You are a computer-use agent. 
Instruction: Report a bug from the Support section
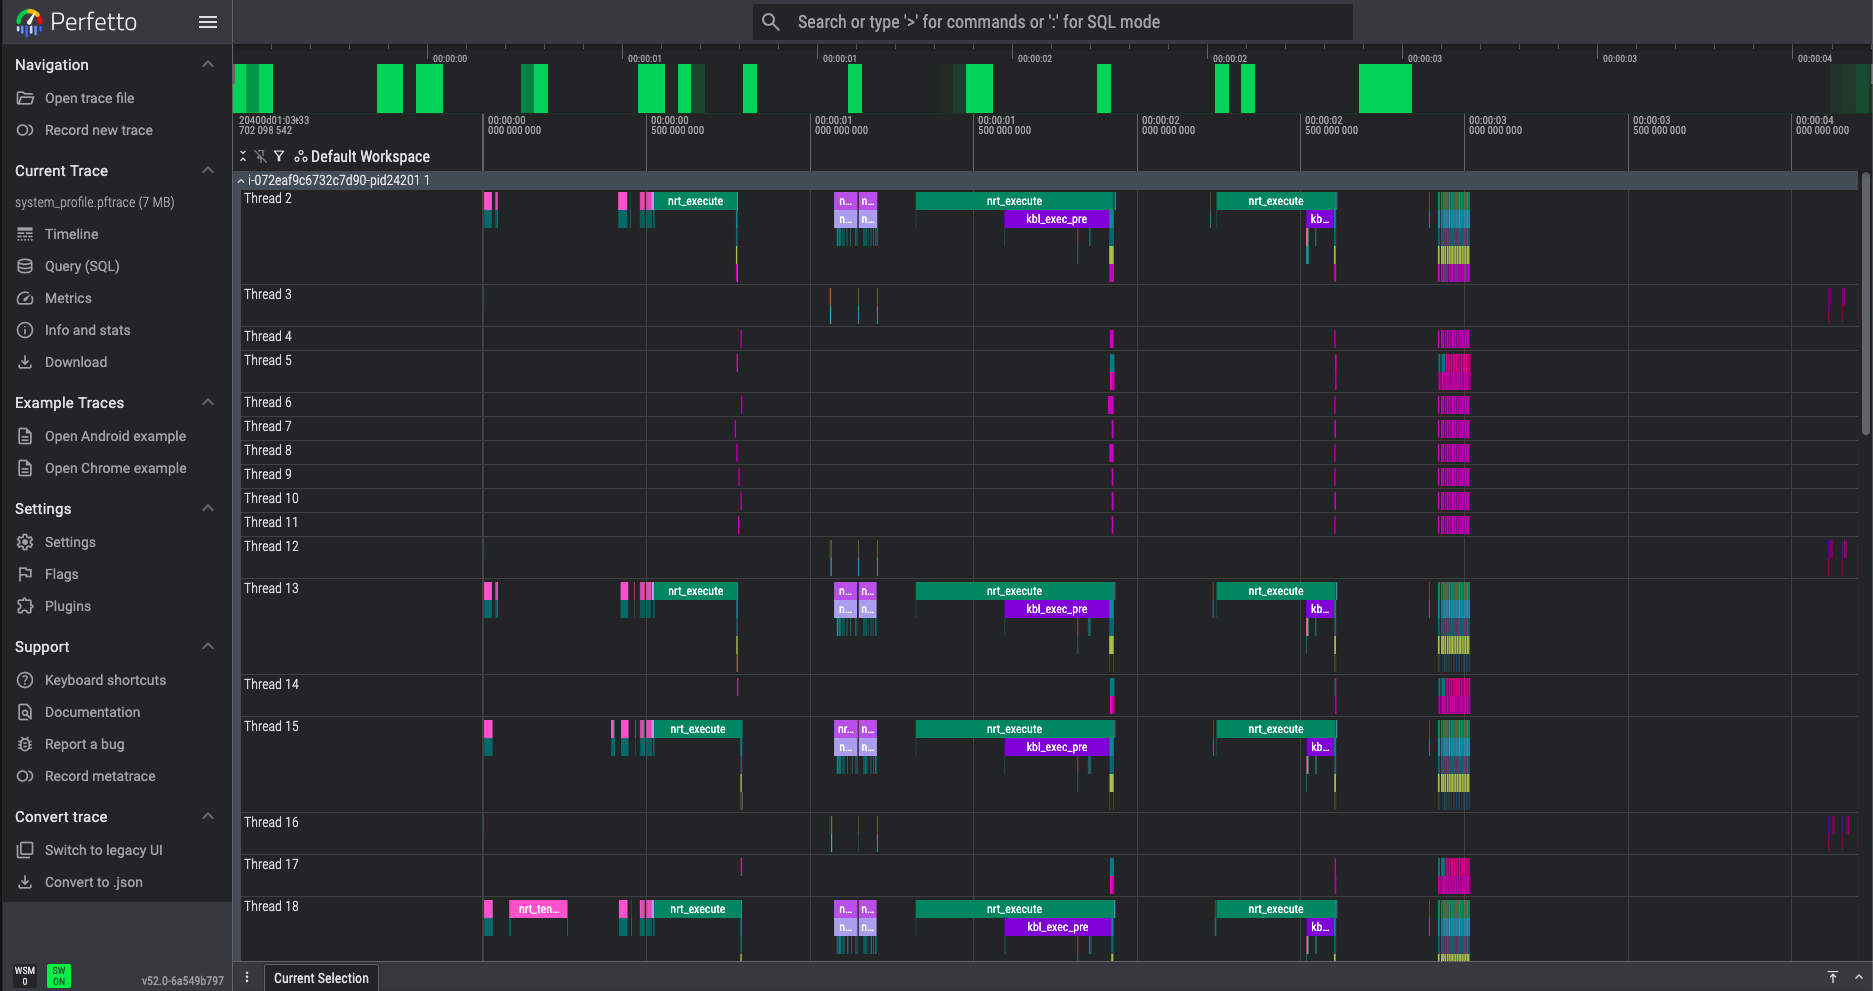point(83,744)
